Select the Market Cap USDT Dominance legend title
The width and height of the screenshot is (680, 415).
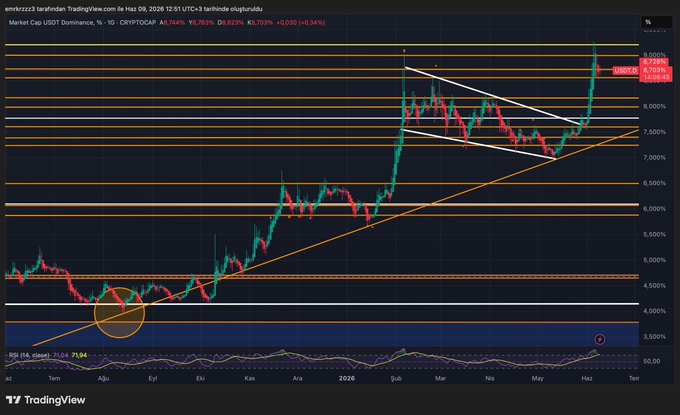coord(82,23)
